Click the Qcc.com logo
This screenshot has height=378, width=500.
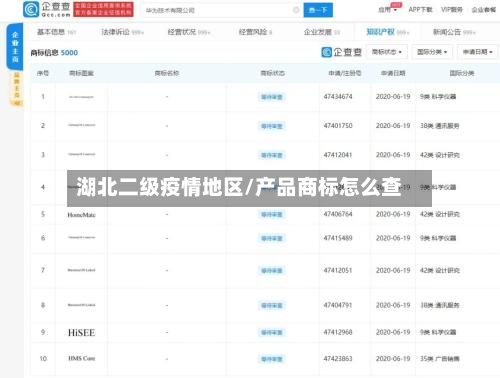tap(47, 9)
